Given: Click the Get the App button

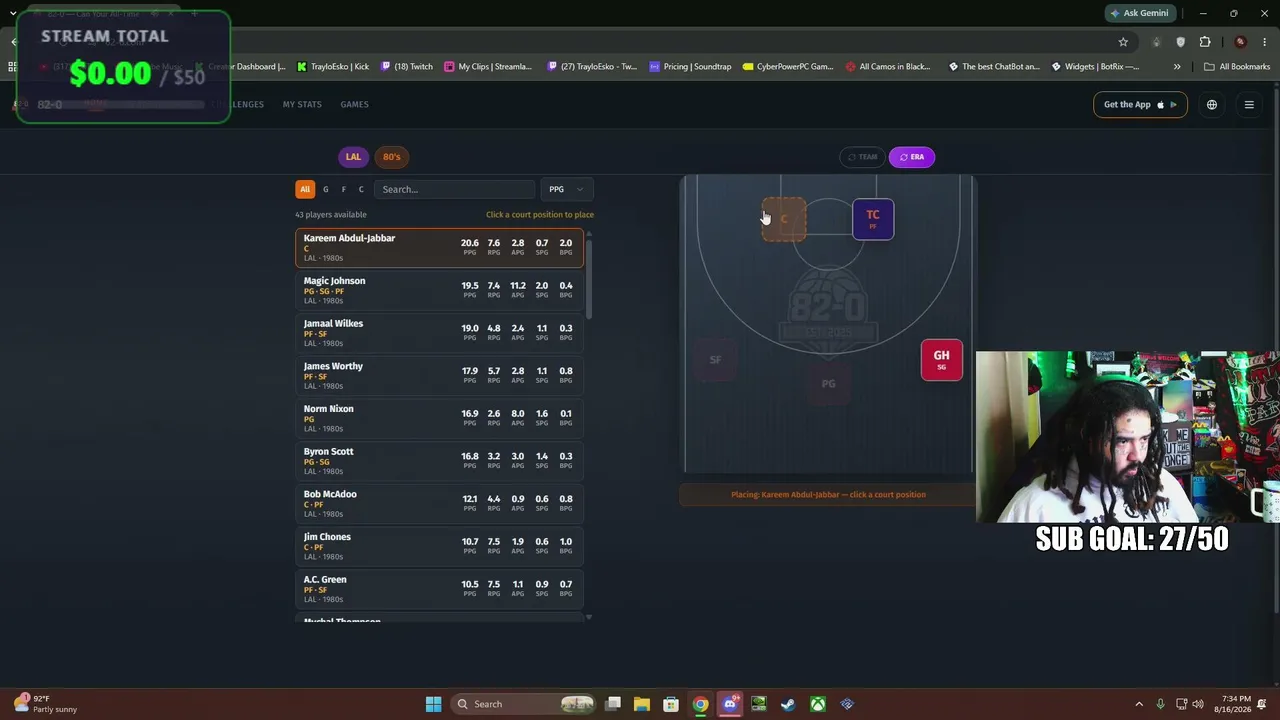Looking at the screenshot, I should 1140,105.
